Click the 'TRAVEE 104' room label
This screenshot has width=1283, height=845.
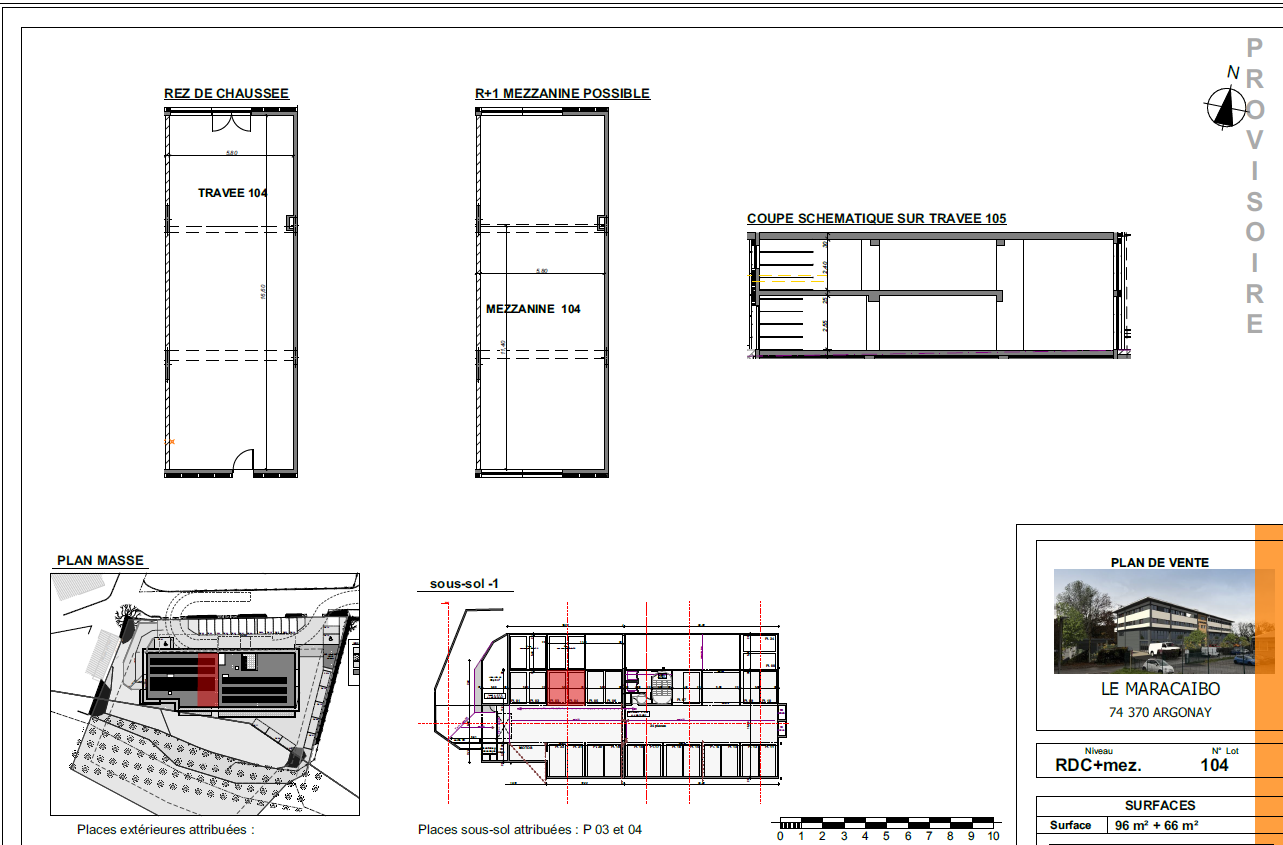pos(232,194)
